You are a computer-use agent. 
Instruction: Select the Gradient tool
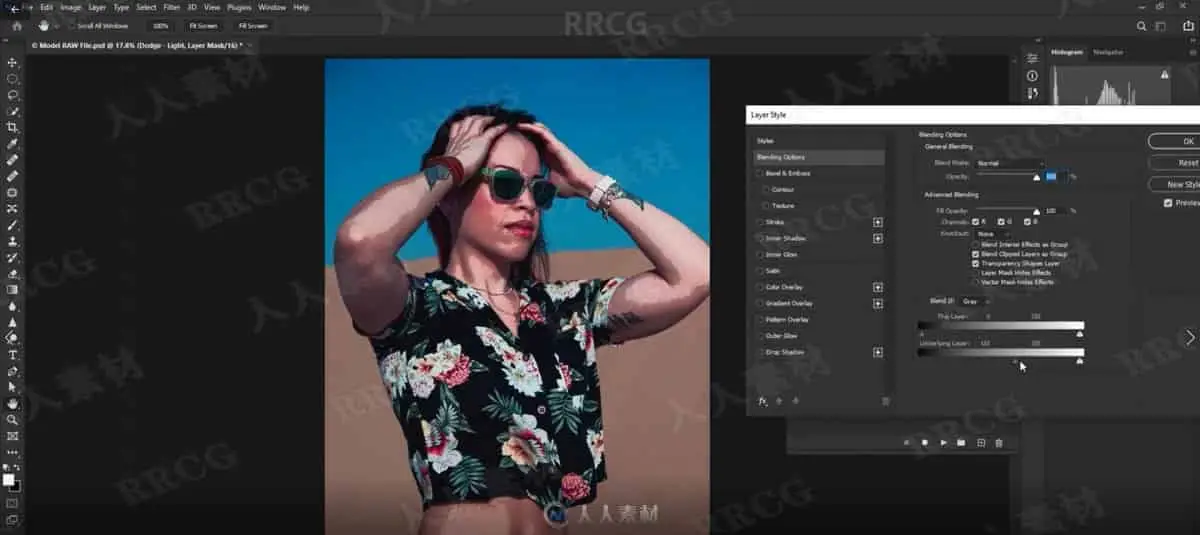point(13,290)
